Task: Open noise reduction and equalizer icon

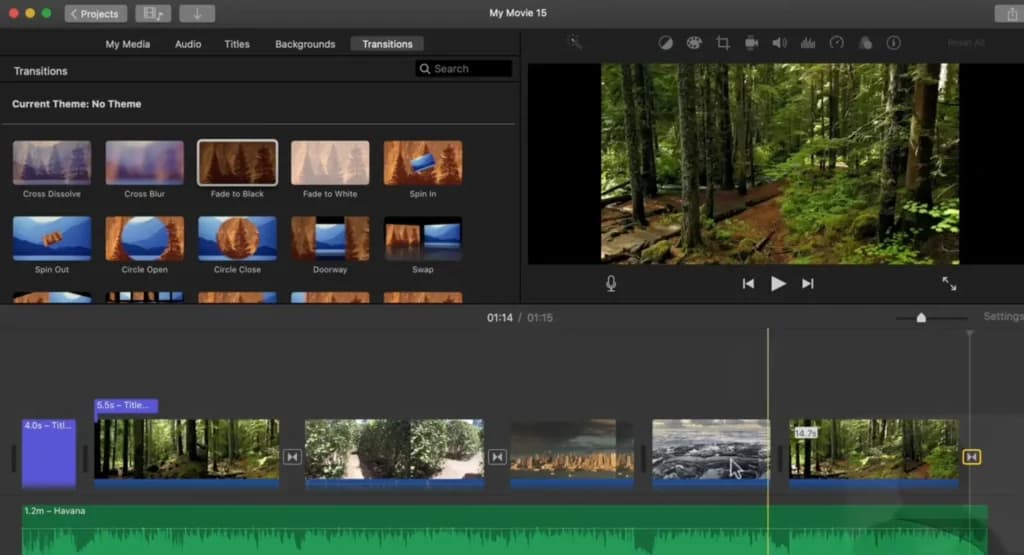Action: pos(808,43)
